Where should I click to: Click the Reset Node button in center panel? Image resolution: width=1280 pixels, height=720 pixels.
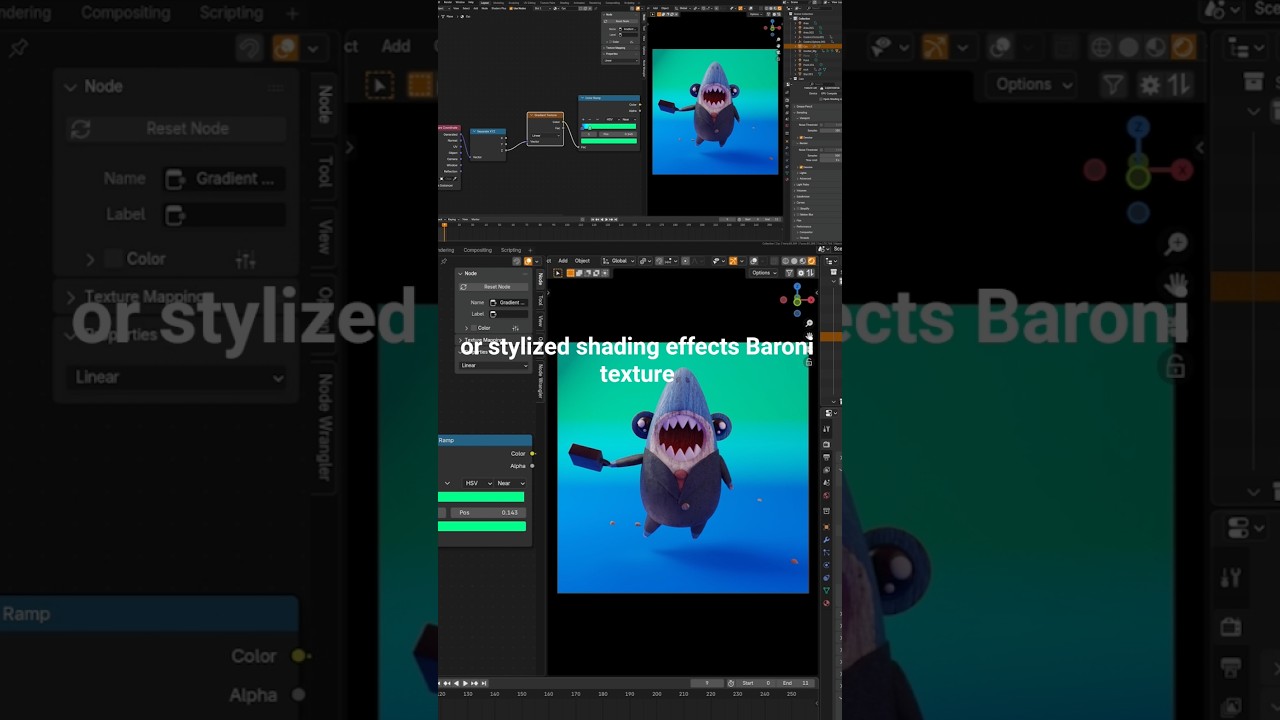[494, 287]
